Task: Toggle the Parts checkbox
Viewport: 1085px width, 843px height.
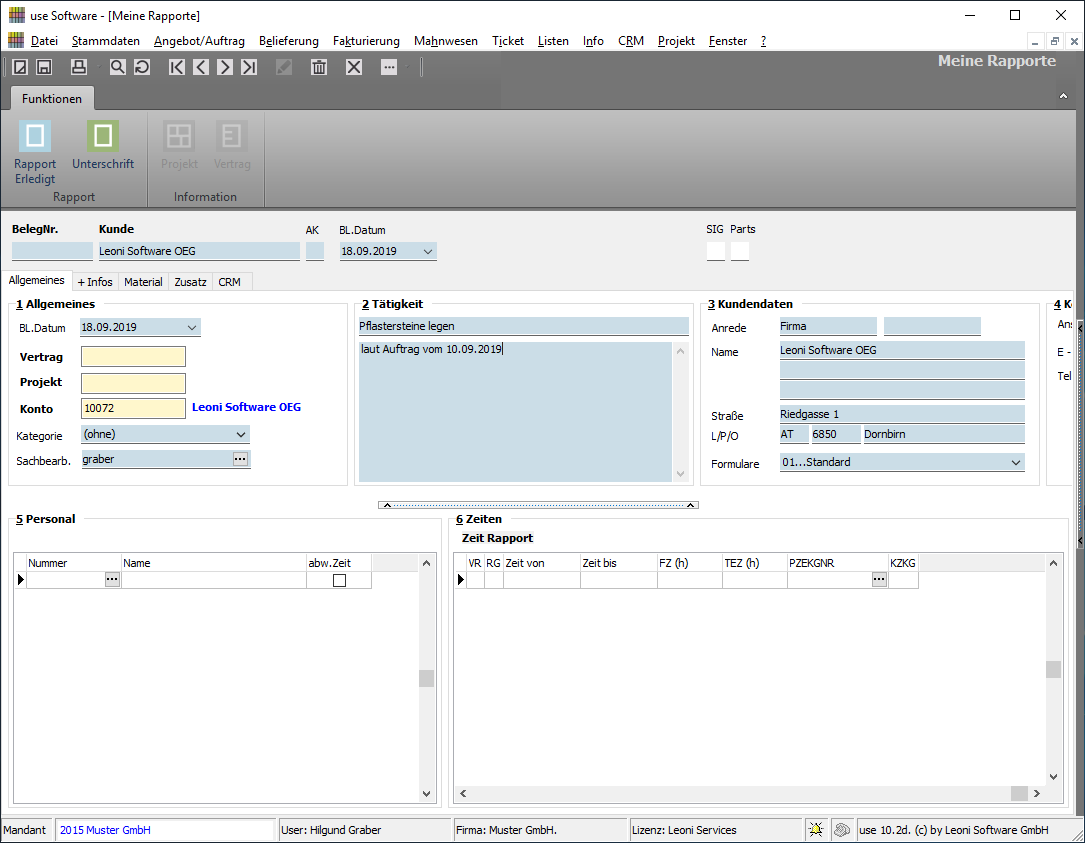Action: click(740, 251)
